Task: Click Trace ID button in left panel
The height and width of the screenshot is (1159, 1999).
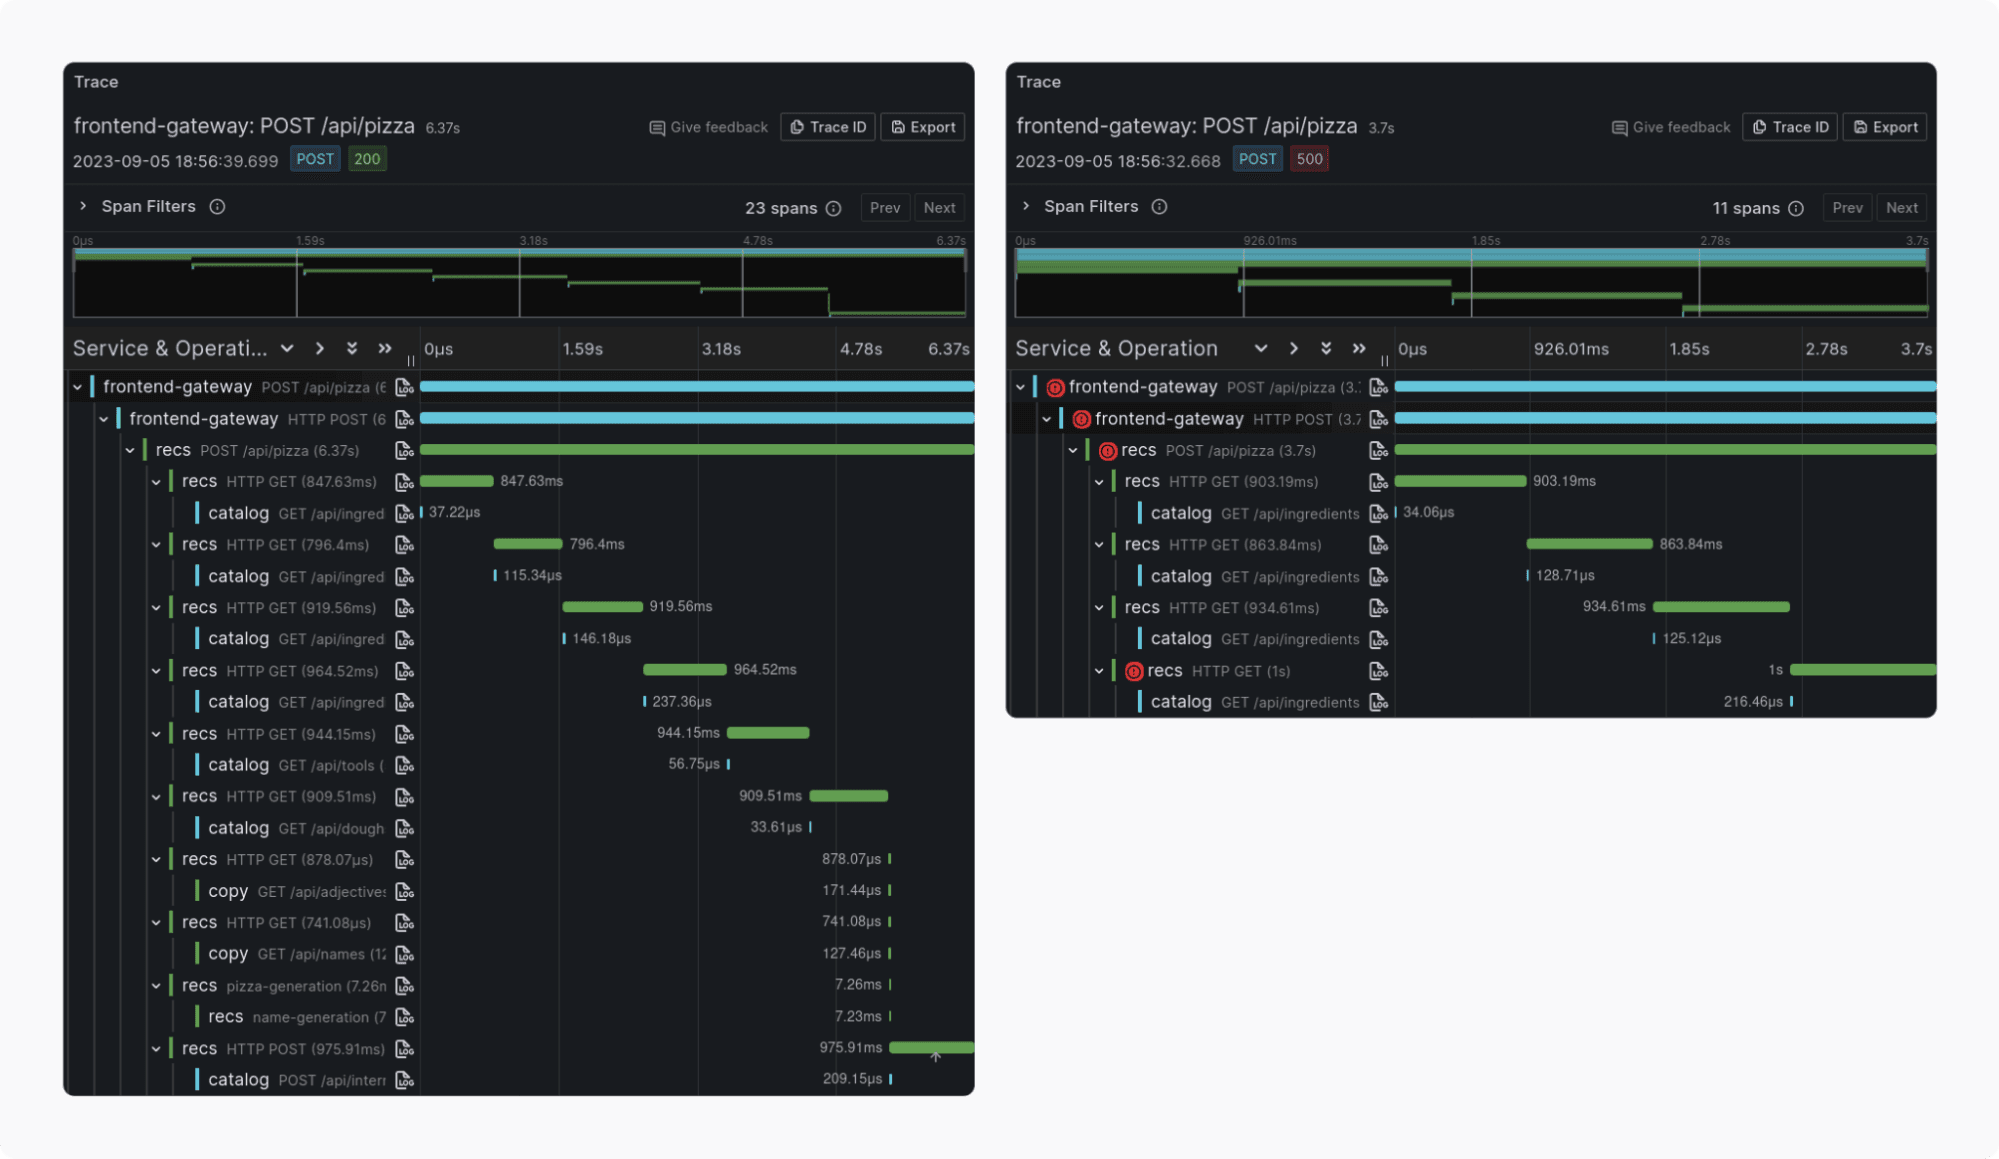Action: coord(828,127)
